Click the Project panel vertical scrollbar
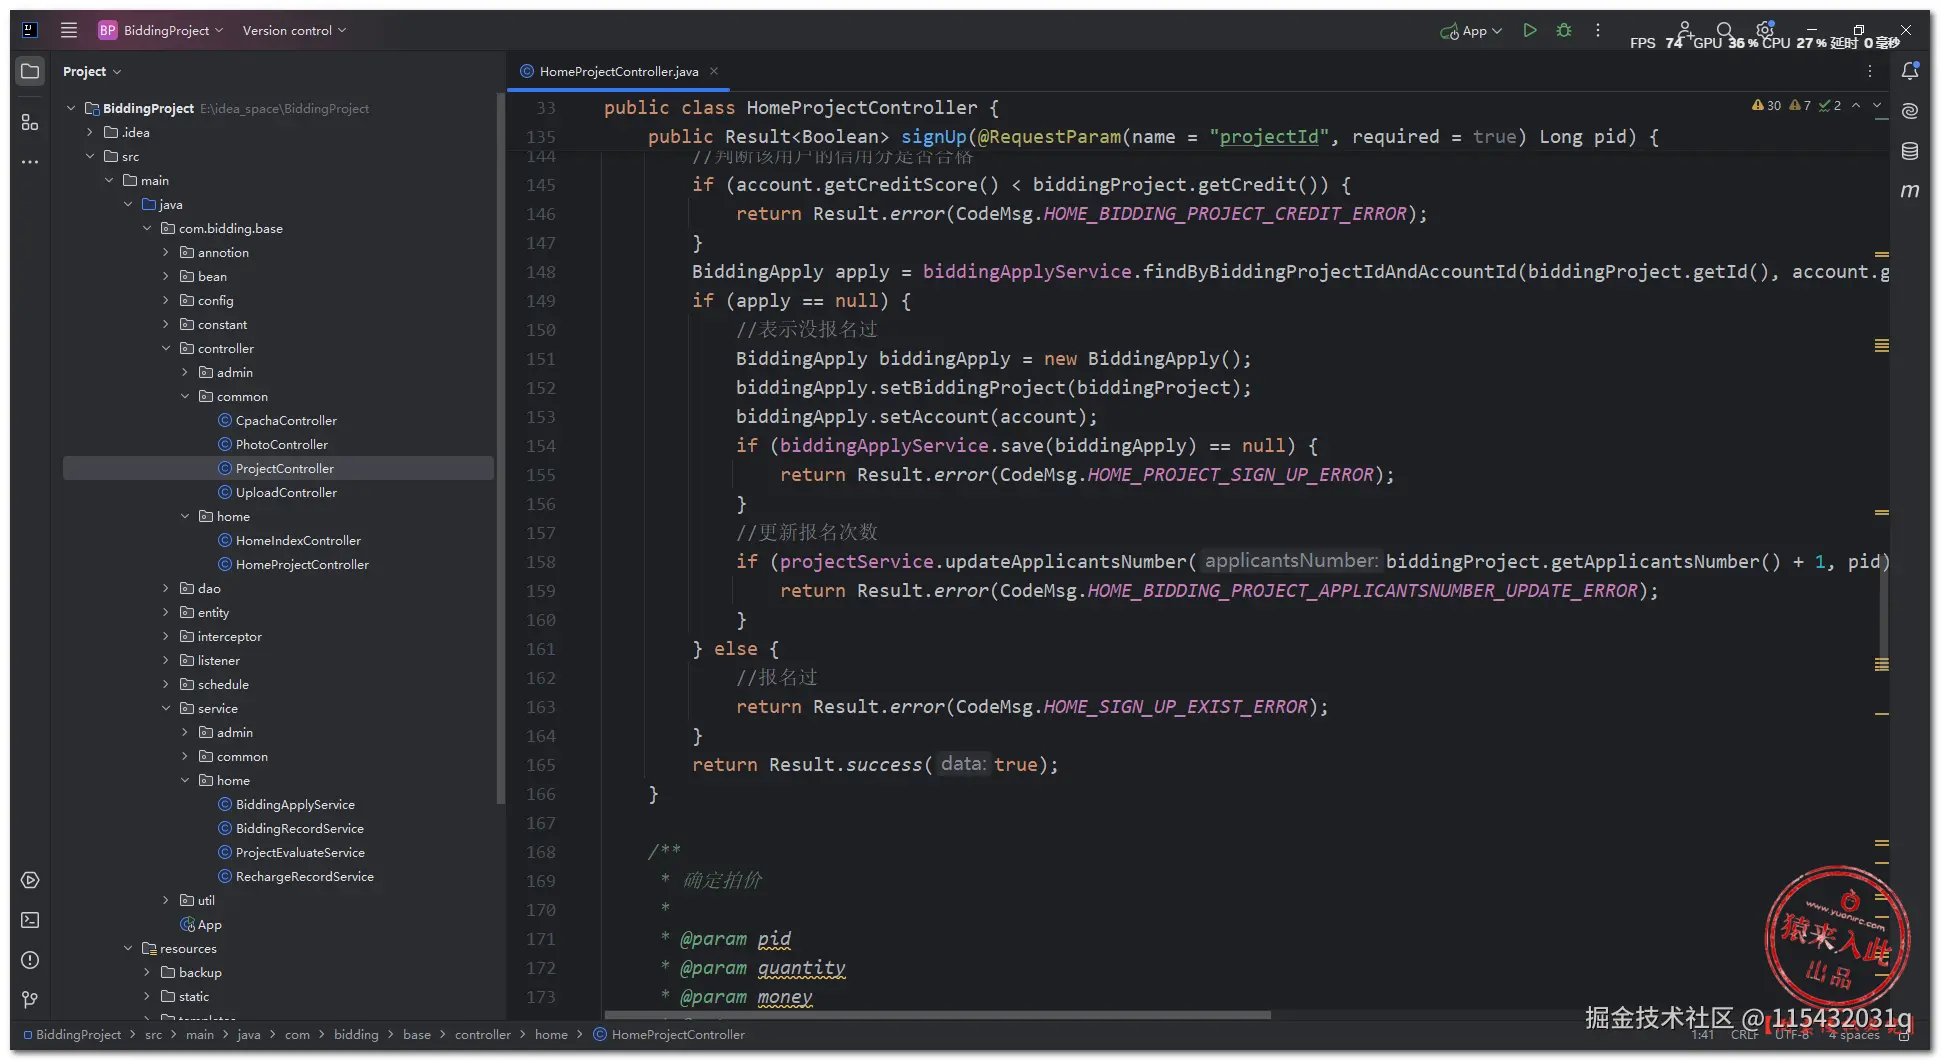The height and width of the screenshot is (1061, 1941). pyautogui.click(x=500, y=447)
